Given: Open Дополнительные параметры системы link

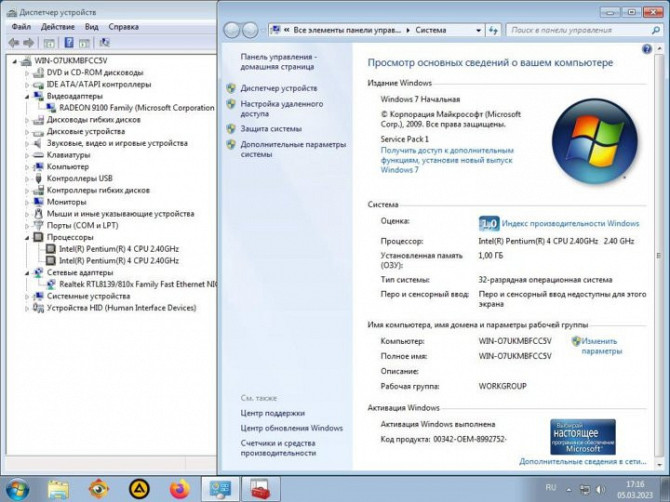Looking at the screenshot, I should [293, 150].
